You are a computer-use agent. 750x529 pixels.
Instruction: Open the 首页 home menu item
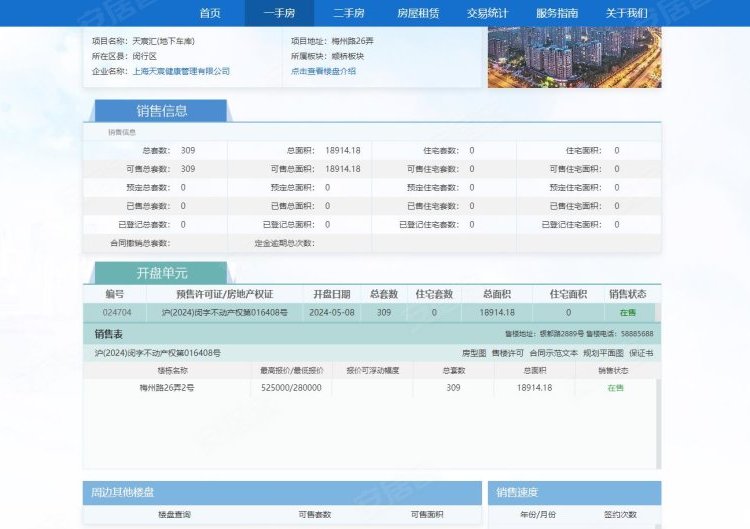click(210, 13)
